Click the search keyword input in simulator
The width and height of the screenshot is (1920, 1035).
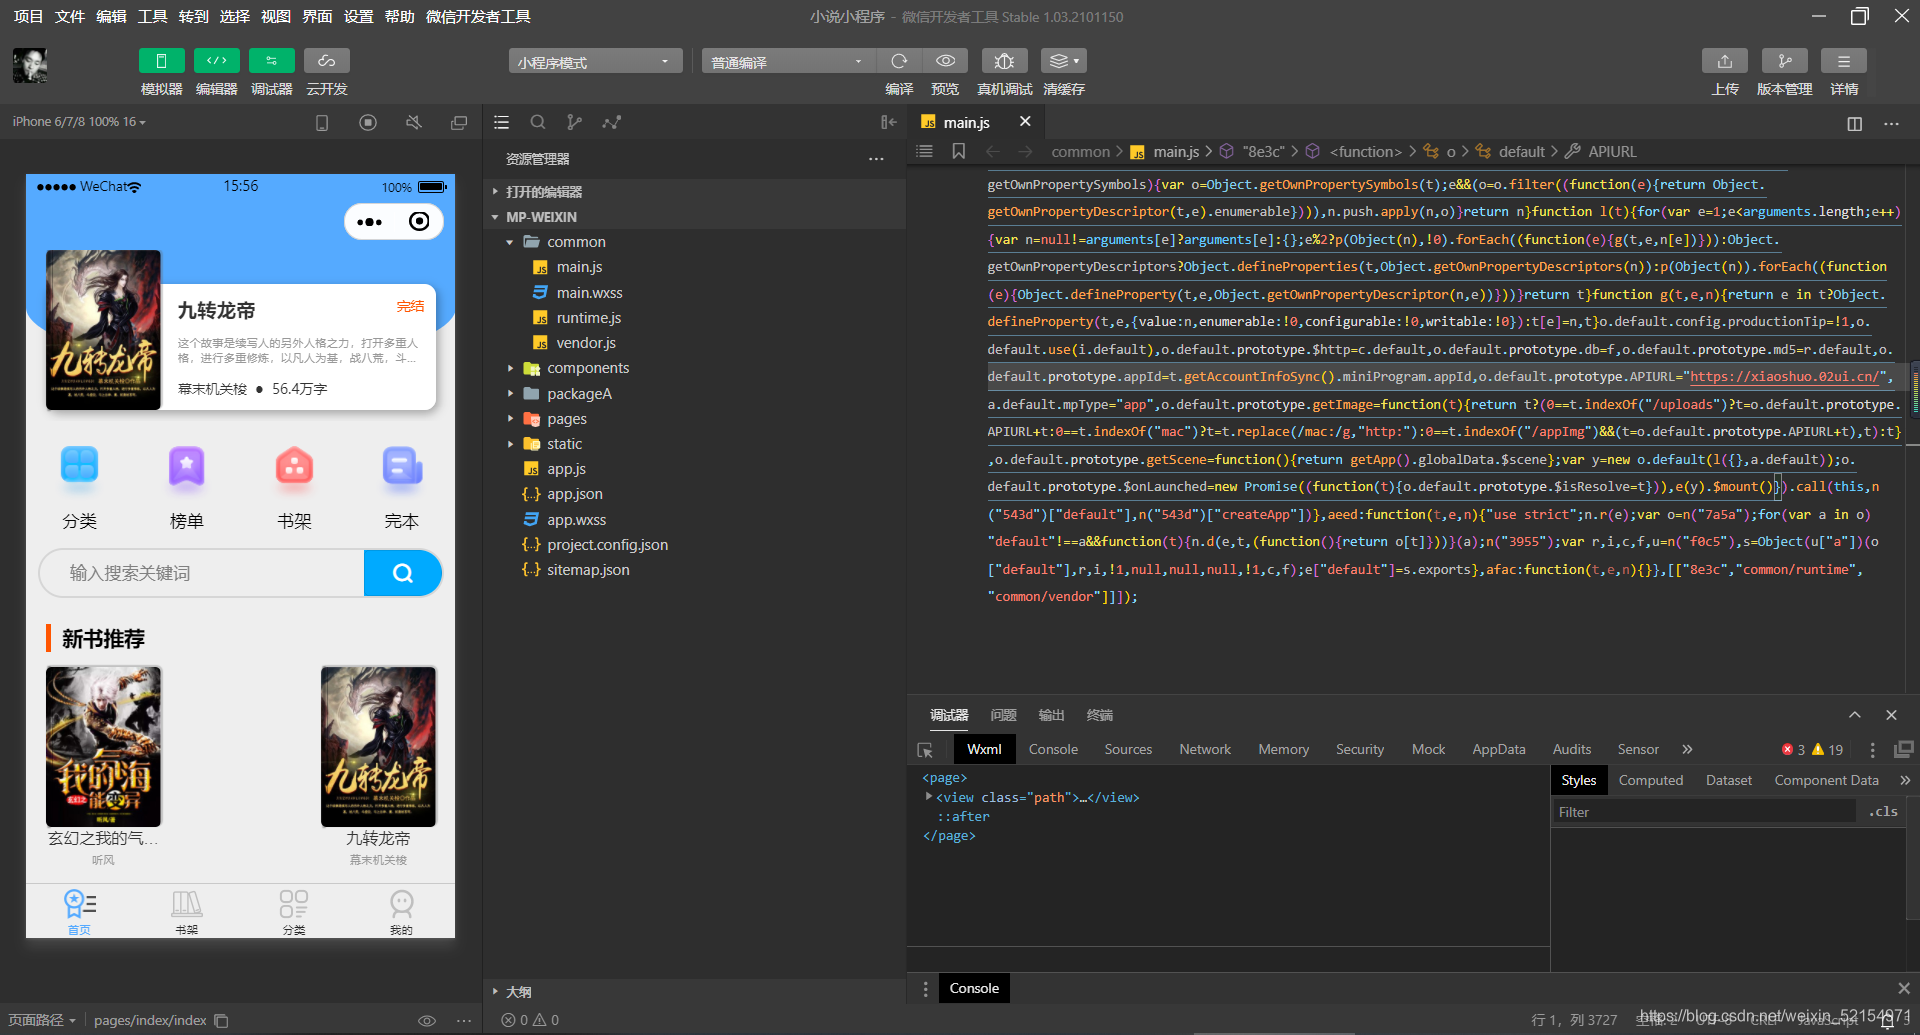[202, 573]
